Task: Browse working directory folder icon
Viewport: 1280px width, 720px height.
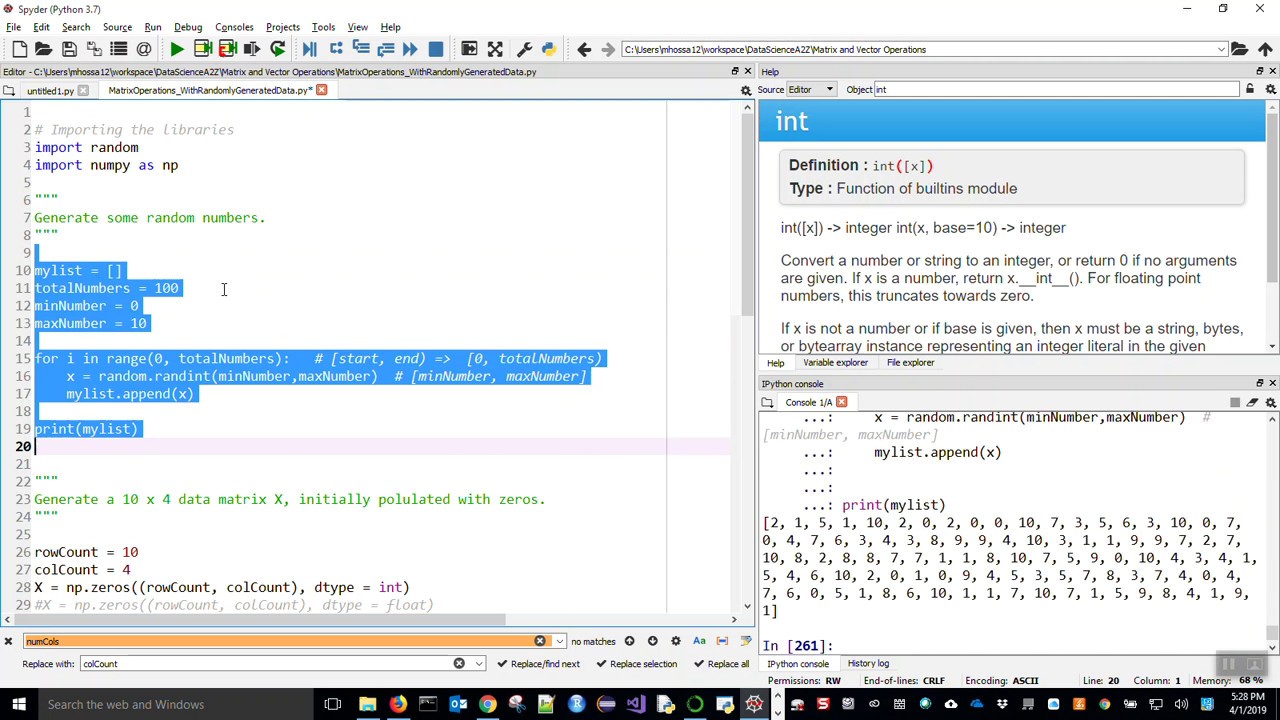Action: click(x=1239, y=49)
